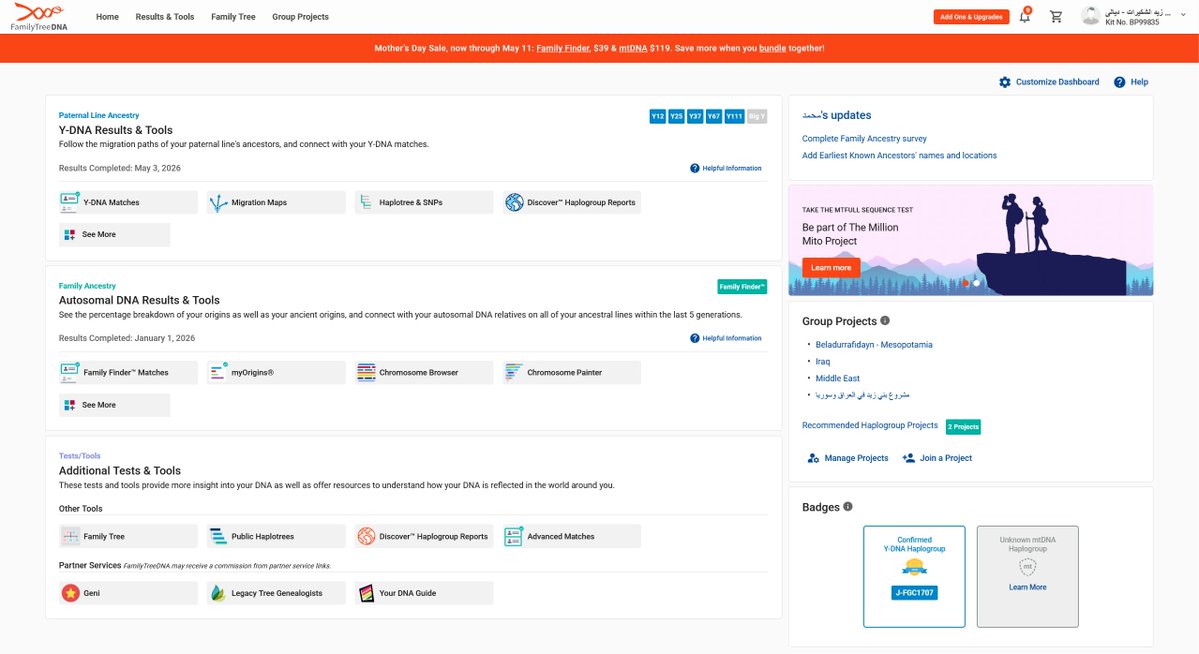Viewport: 1199px width, 654px height.
Task: Click the Family Finder badge
Action: coord(742,287)
